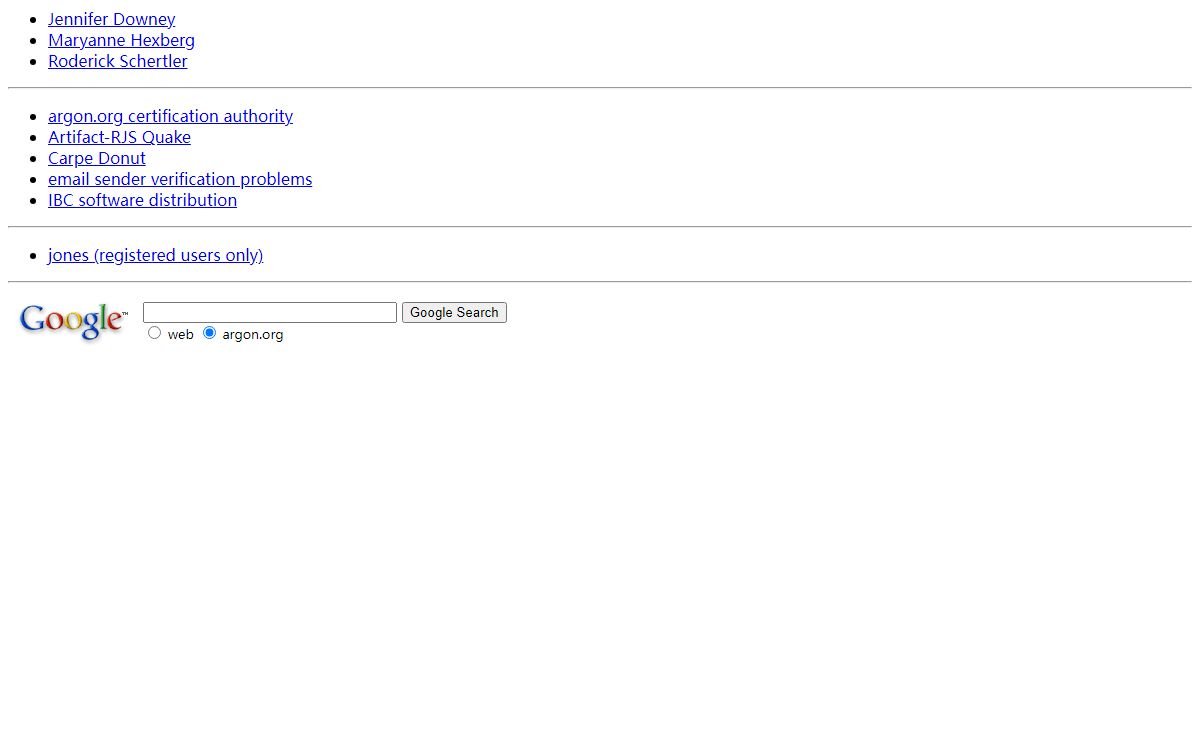Open email sender verification problems link
1200x740 pixels.
pos(180,179)
